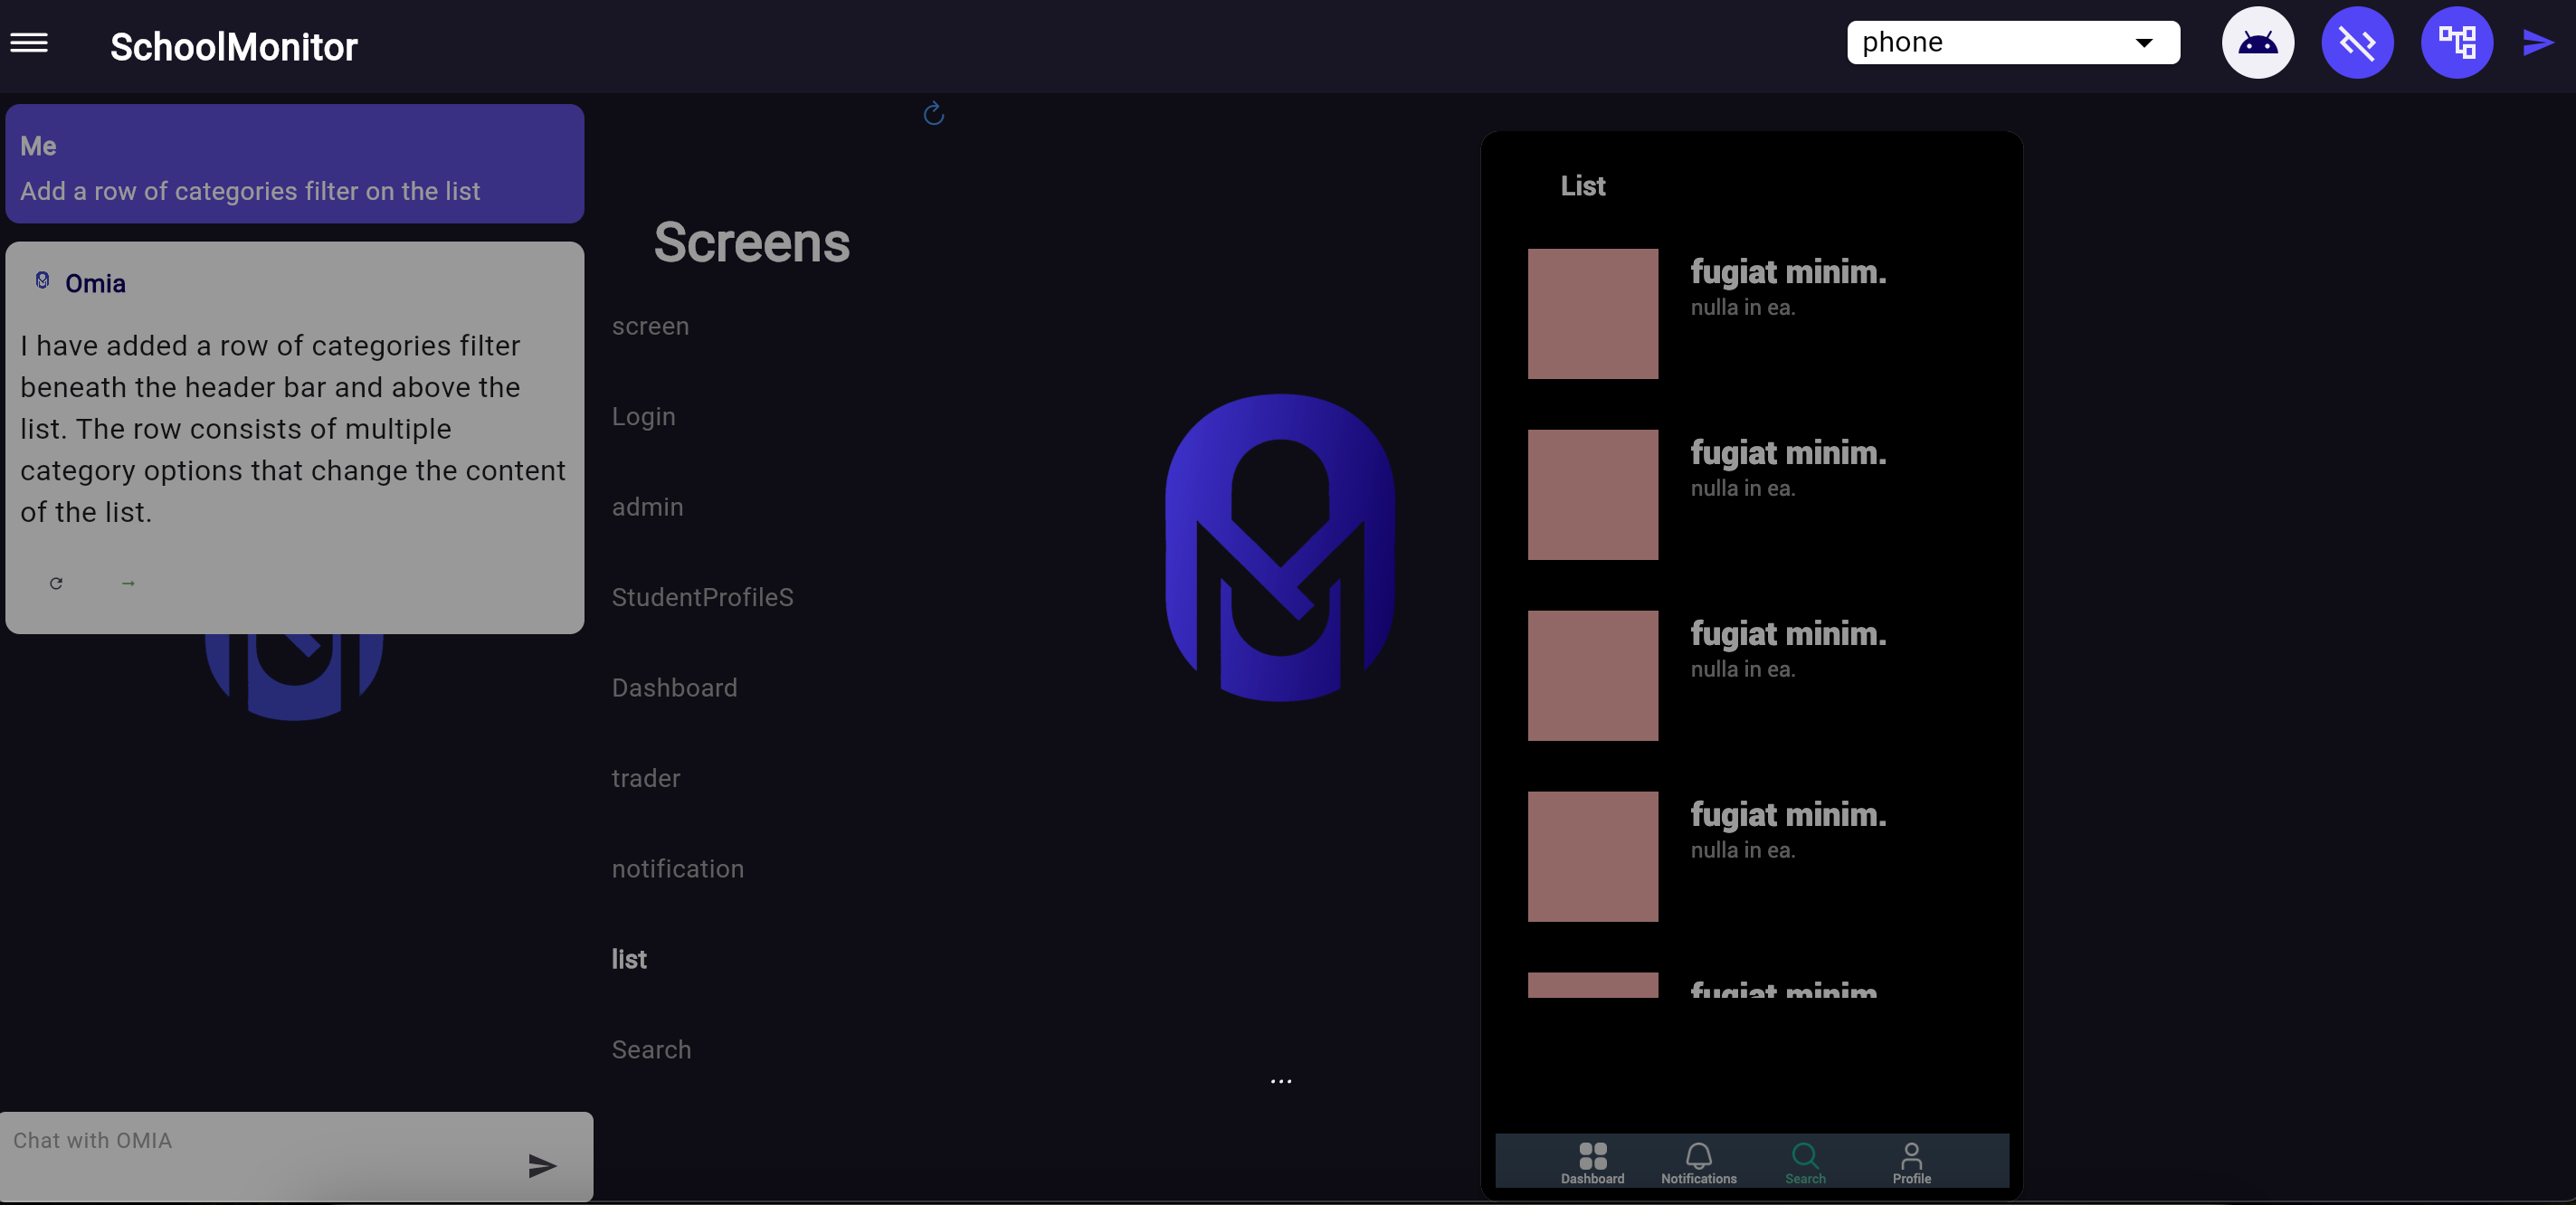Select the Search tab in the bottom navigation
The height and width of the screenshot is (1205, 2576).
click(x=1806, y=1160)
